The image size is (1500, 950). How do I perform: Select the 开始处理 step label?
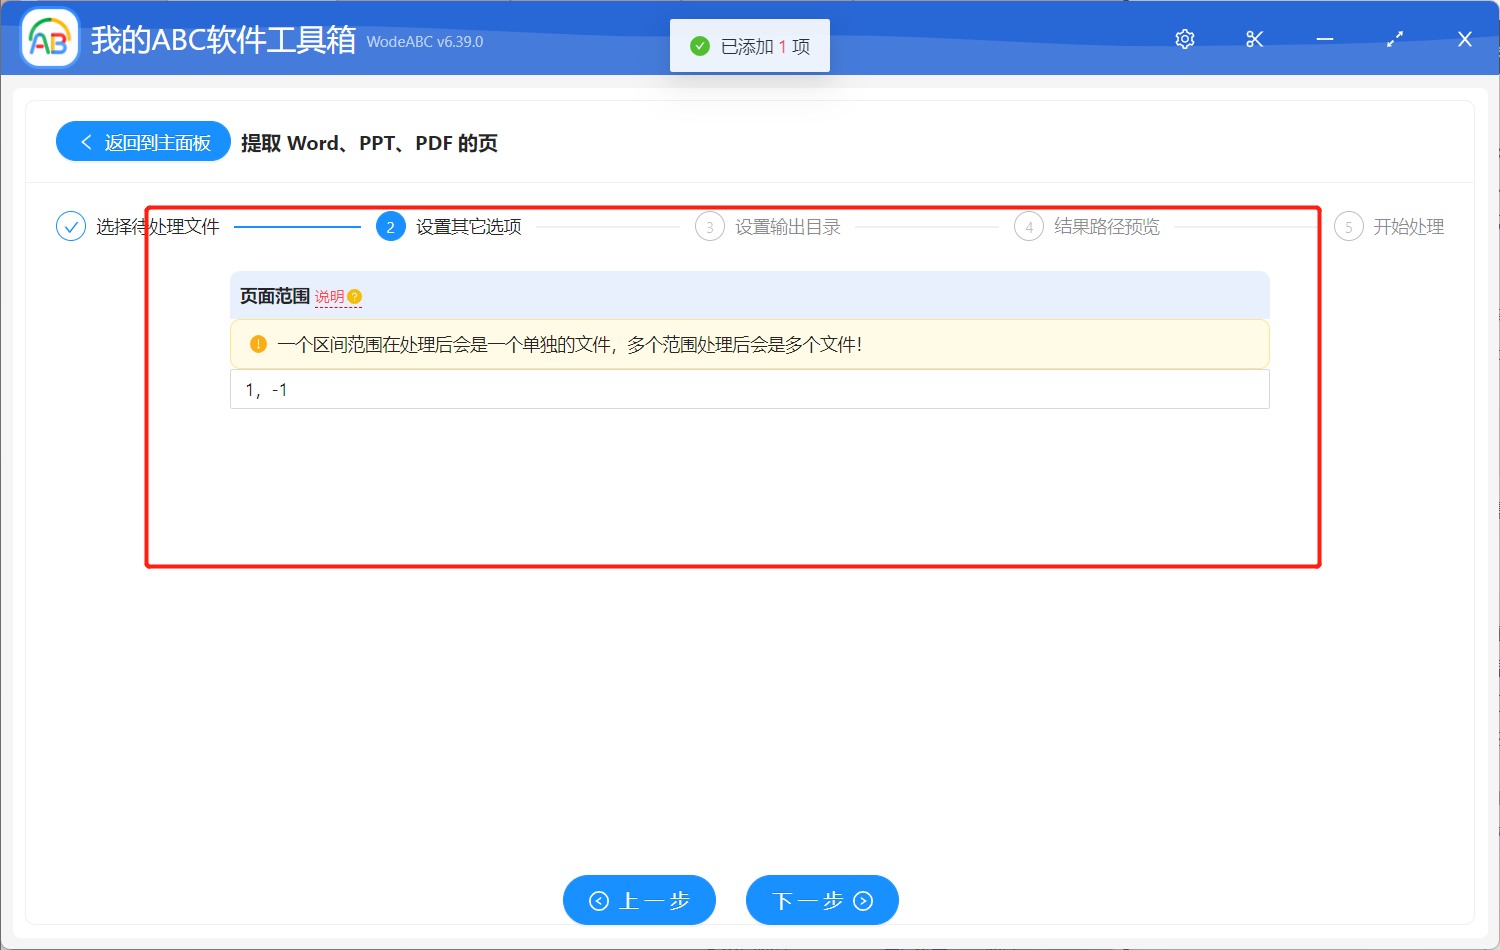[1408, 227]
